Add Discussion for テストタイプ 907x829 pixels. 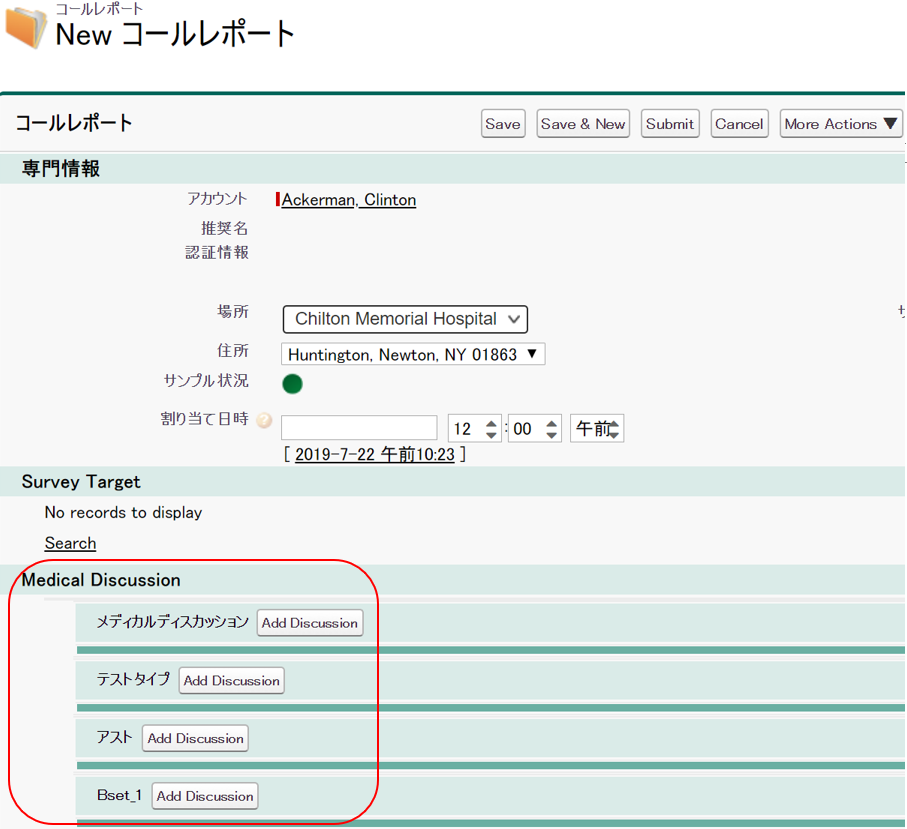231,681
